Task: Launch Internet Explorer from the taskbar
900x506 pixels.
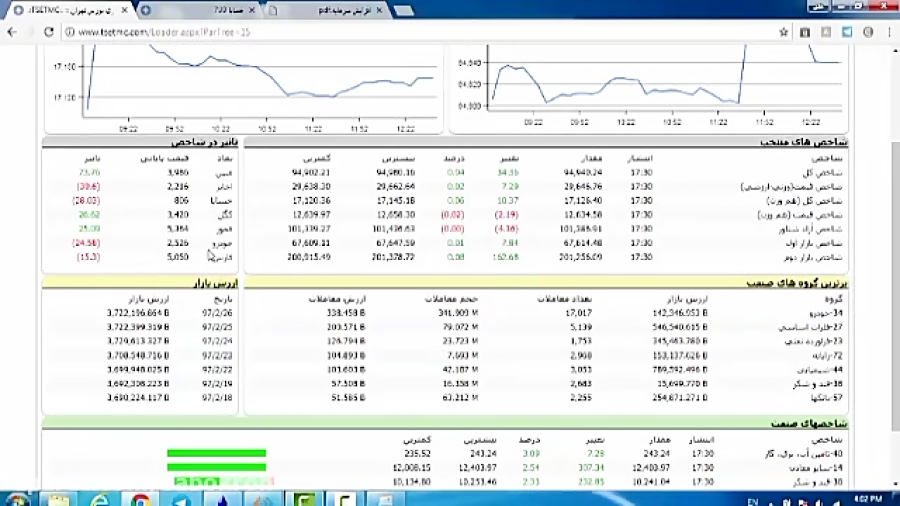Action: pos(99,500)
